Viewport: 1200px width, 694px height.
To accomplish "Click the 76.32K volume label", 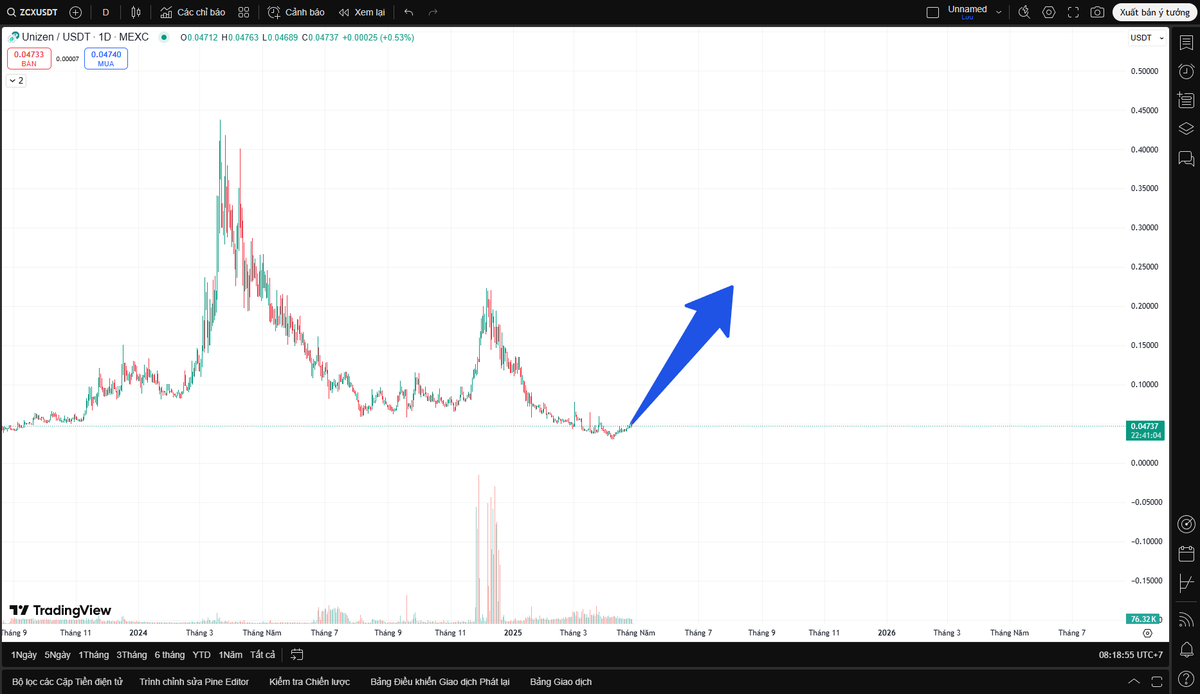I will tap(1145, 620).
